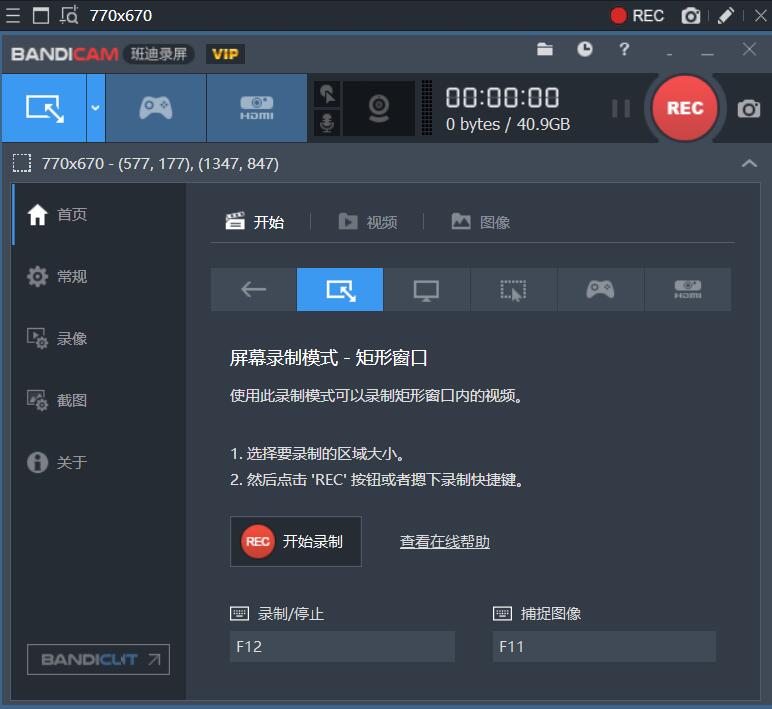Click the keyboard icon beside 录制/停止

[239, 613]
